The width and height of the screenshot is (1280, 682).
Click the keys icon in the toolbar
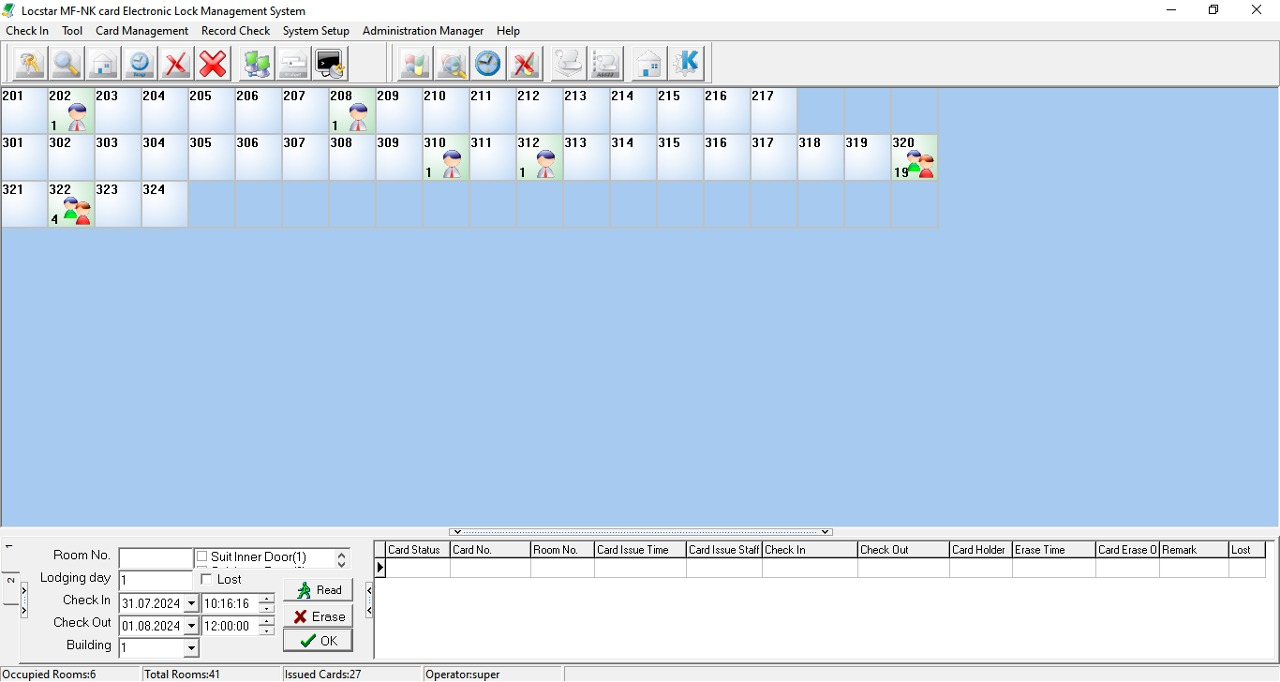[29, 64]
